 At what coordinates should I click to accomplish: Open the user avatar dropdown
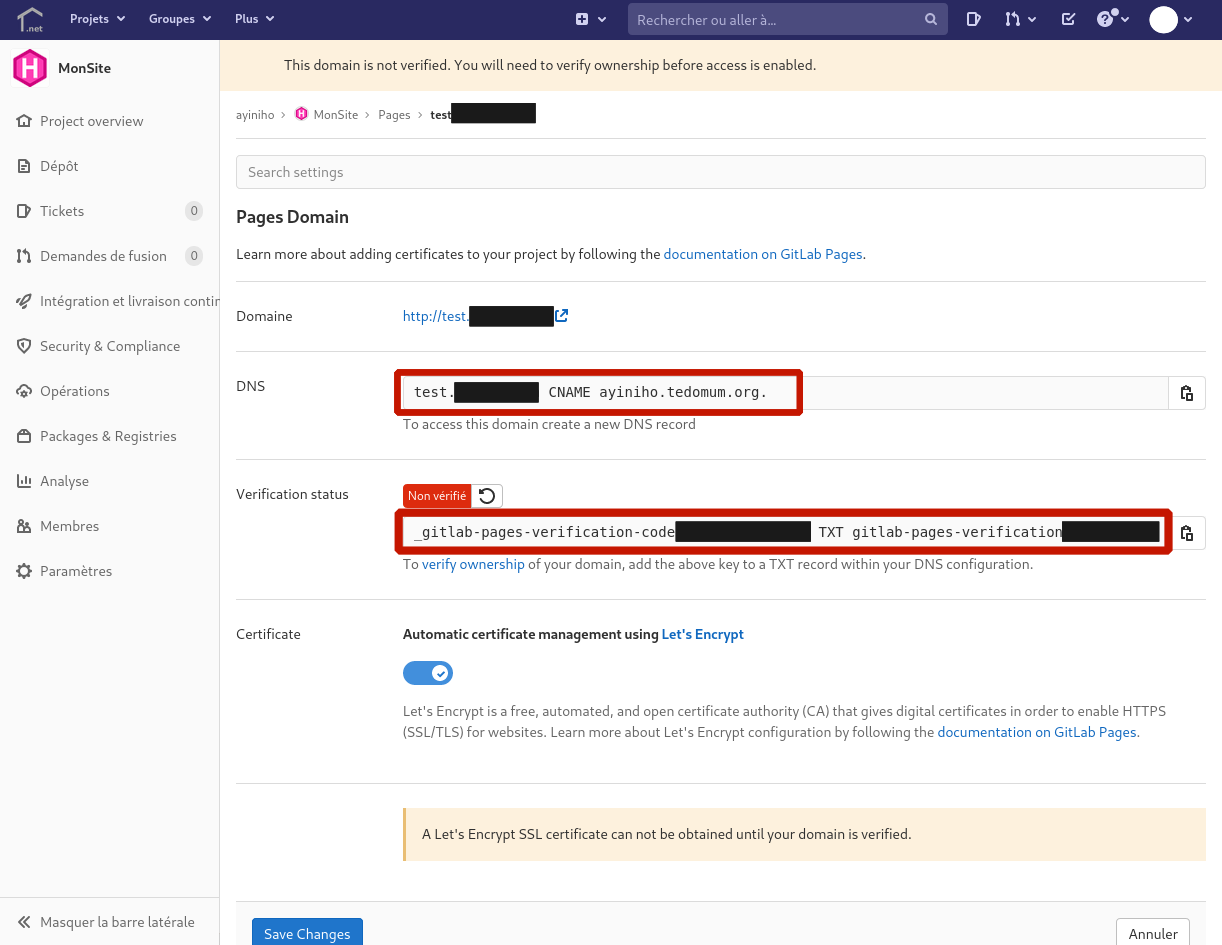point(1171,19)
